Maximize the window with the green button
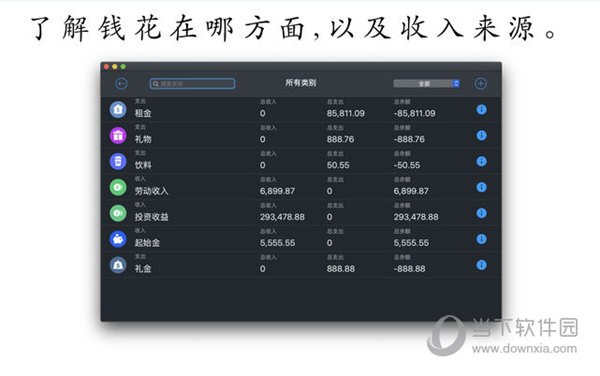 (123, 67)
